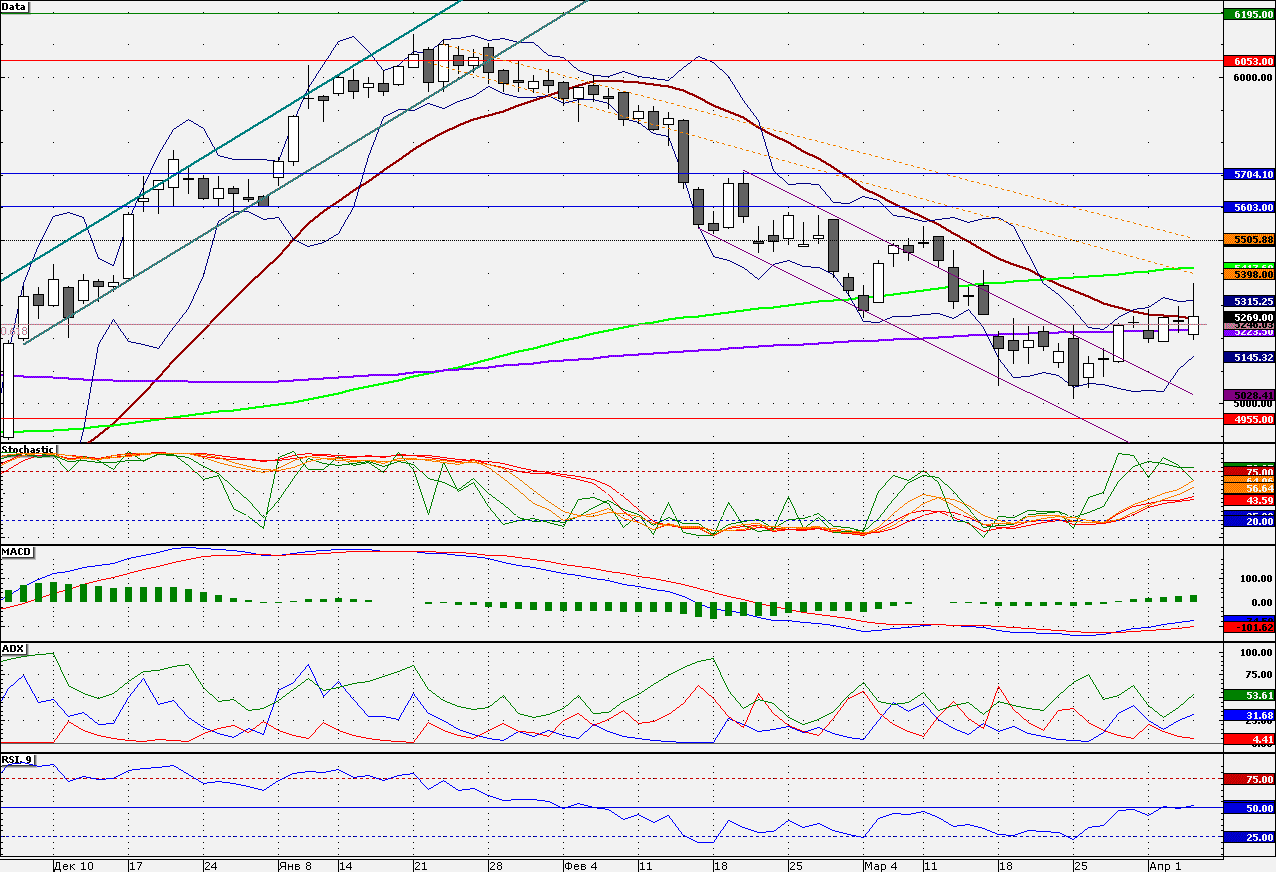Select the RSI 9 panel label
This screenshot has width=1276, height=872.
point(17,760)
